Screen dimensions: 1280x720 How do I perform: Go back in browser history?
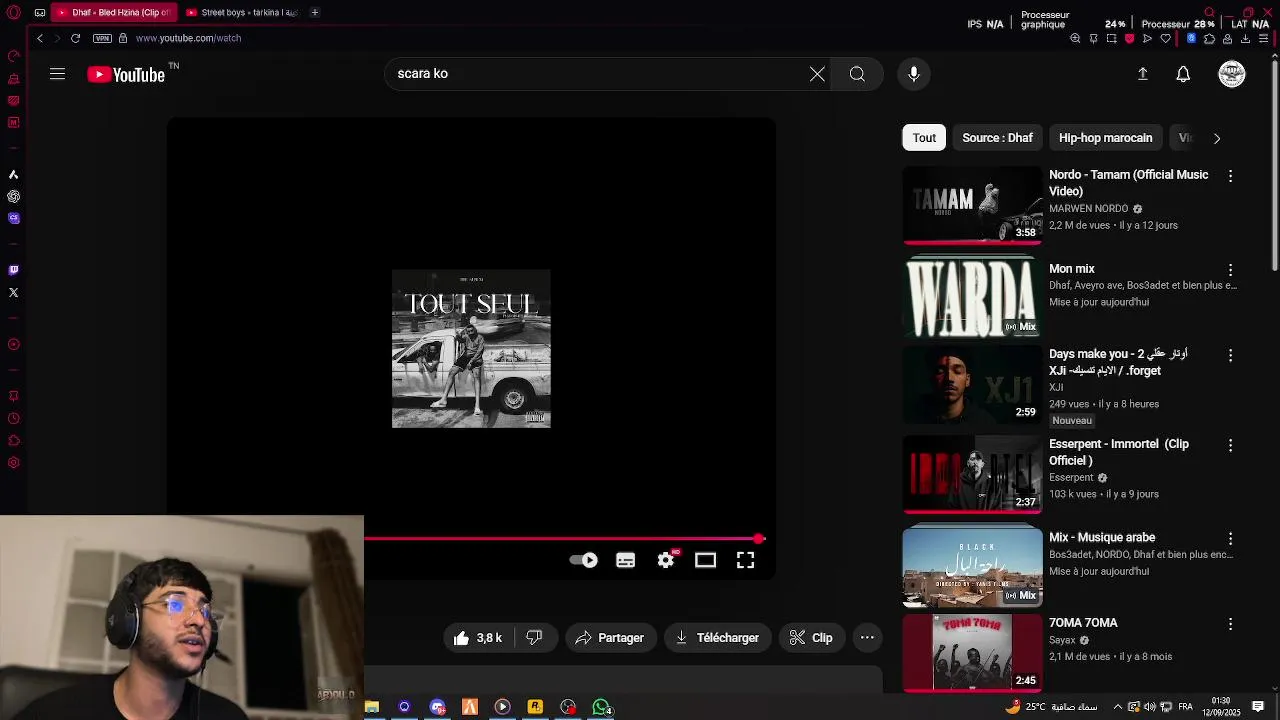point(40,38)
